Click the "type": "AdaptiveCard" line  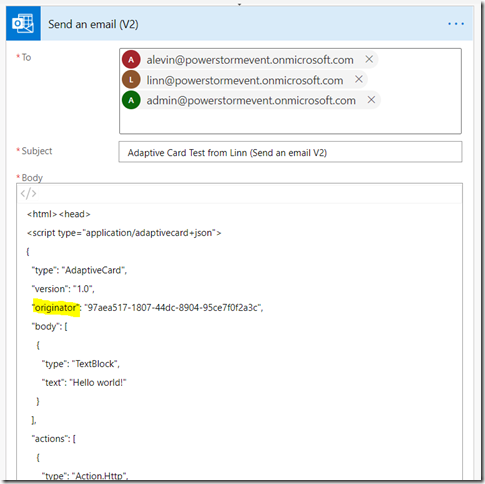click(x=79, y=270)
